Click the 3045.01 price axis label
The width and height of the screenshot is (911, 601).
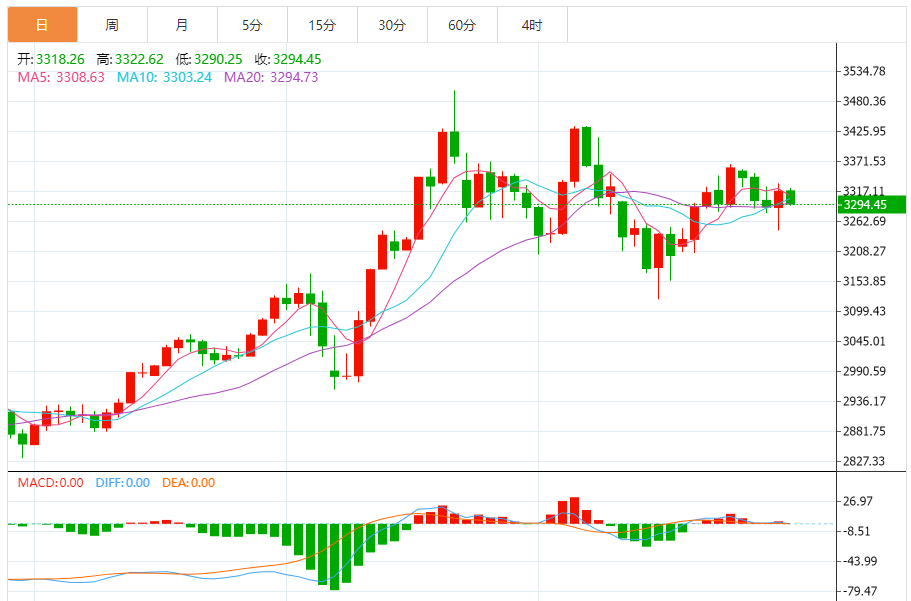pos(864,341)
